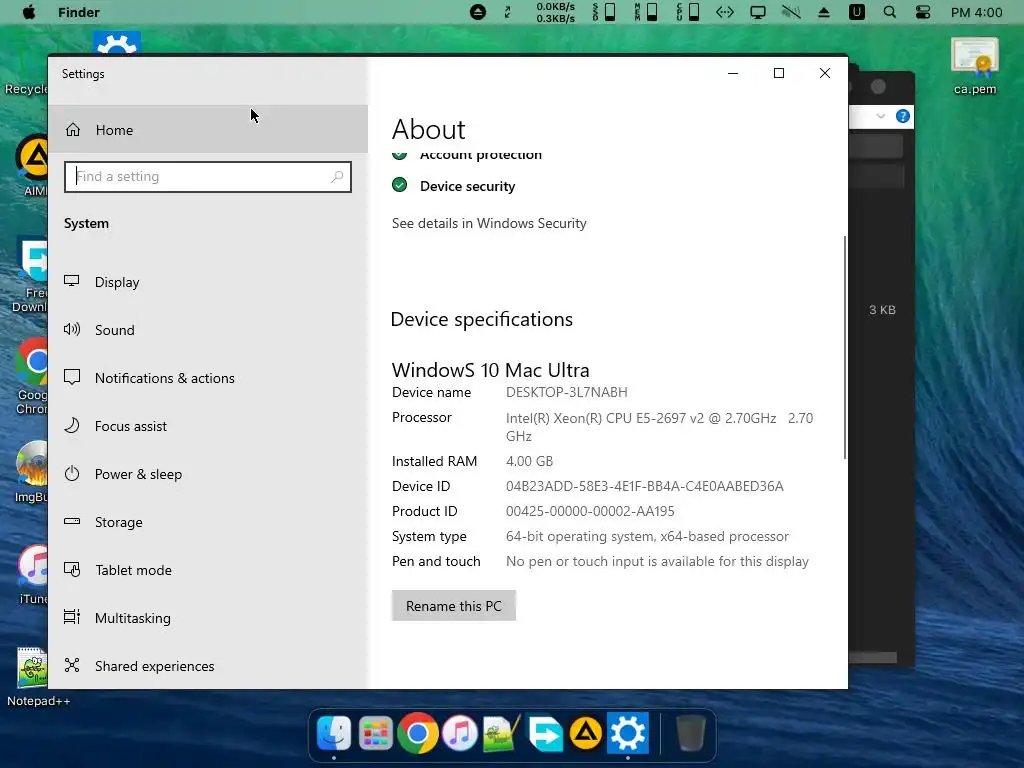Open Launchpad from the dock
The image size is (1024, 768).
pyautogui.click(x=376, y=733)
